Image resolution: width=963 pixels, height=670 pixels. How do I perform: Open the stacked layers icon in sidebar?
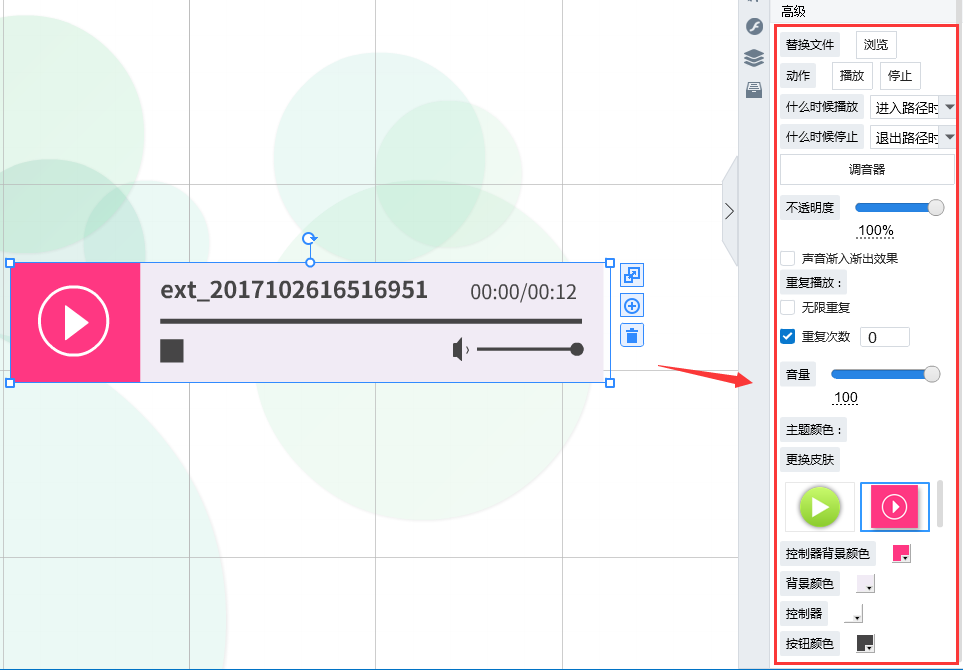(754, 58)
